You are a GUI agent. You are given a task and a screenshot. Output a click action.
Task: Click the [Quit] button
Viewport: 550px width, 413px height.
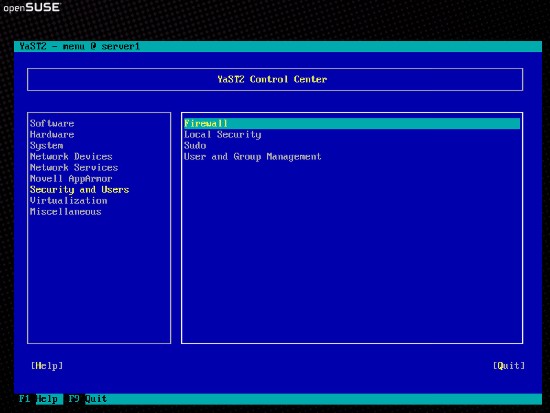tap(509, 366)
